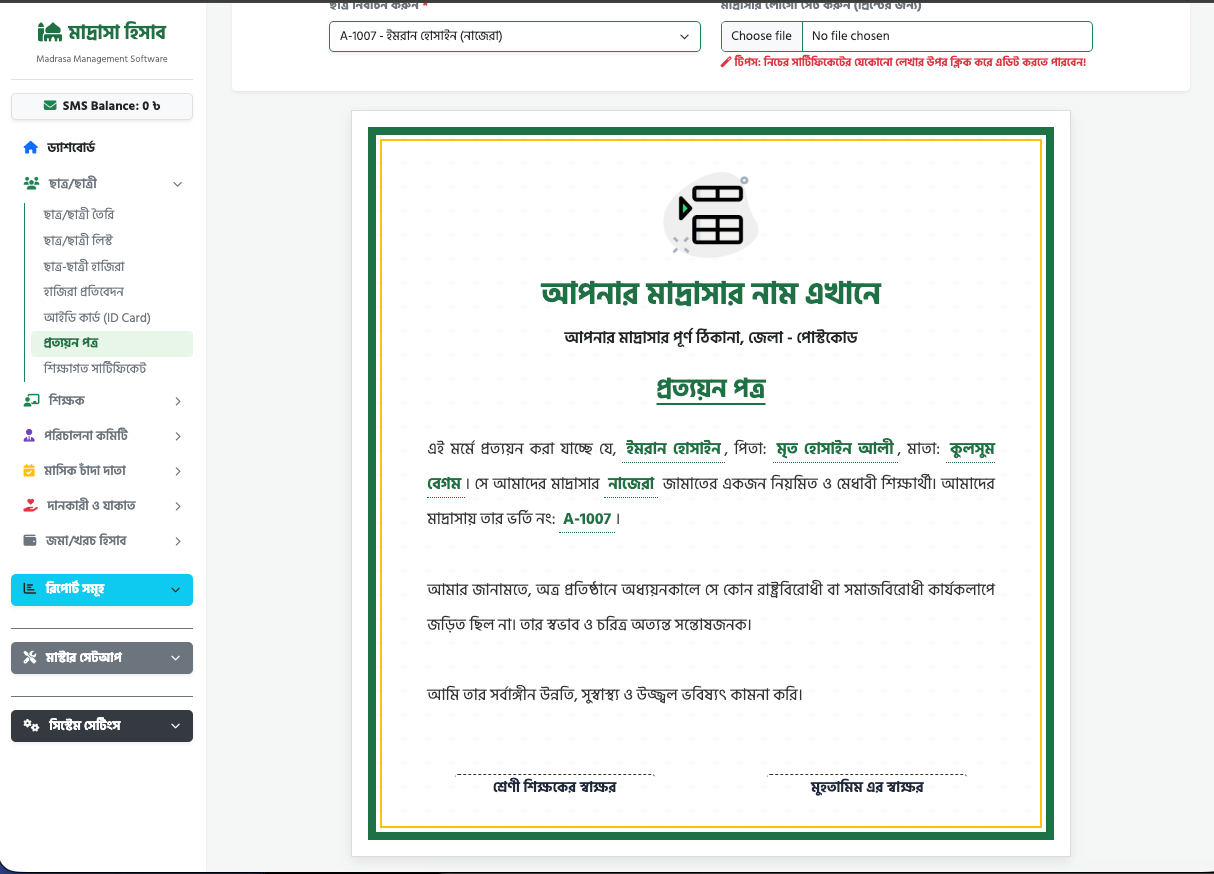The image size is (1214, 874).
Task: Expand the সিষ্টেম সেটিংস dropdown arrow
Action: 175,726
